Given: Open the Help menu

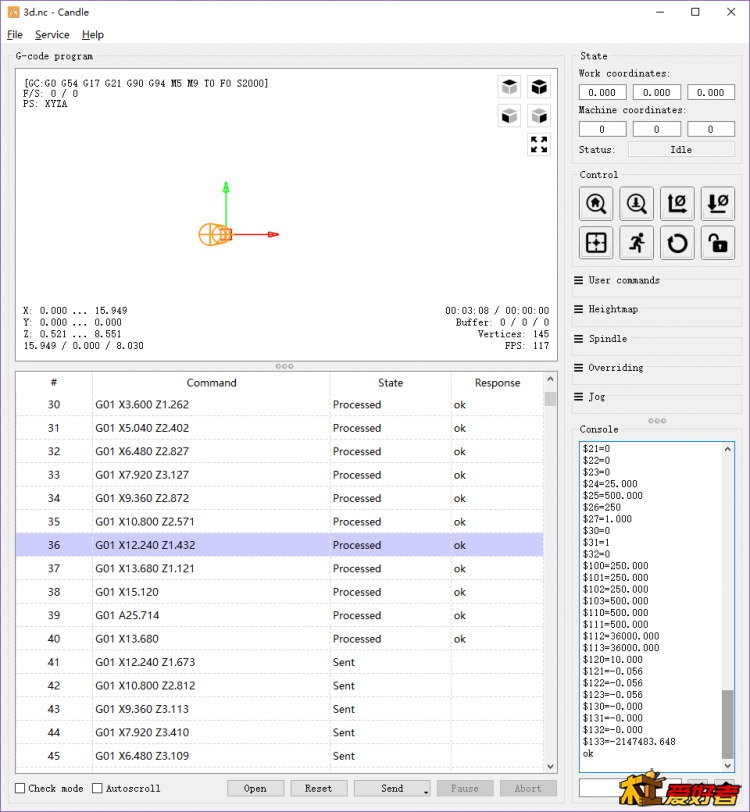Looking at the screenshot, I should coord(93,35).
